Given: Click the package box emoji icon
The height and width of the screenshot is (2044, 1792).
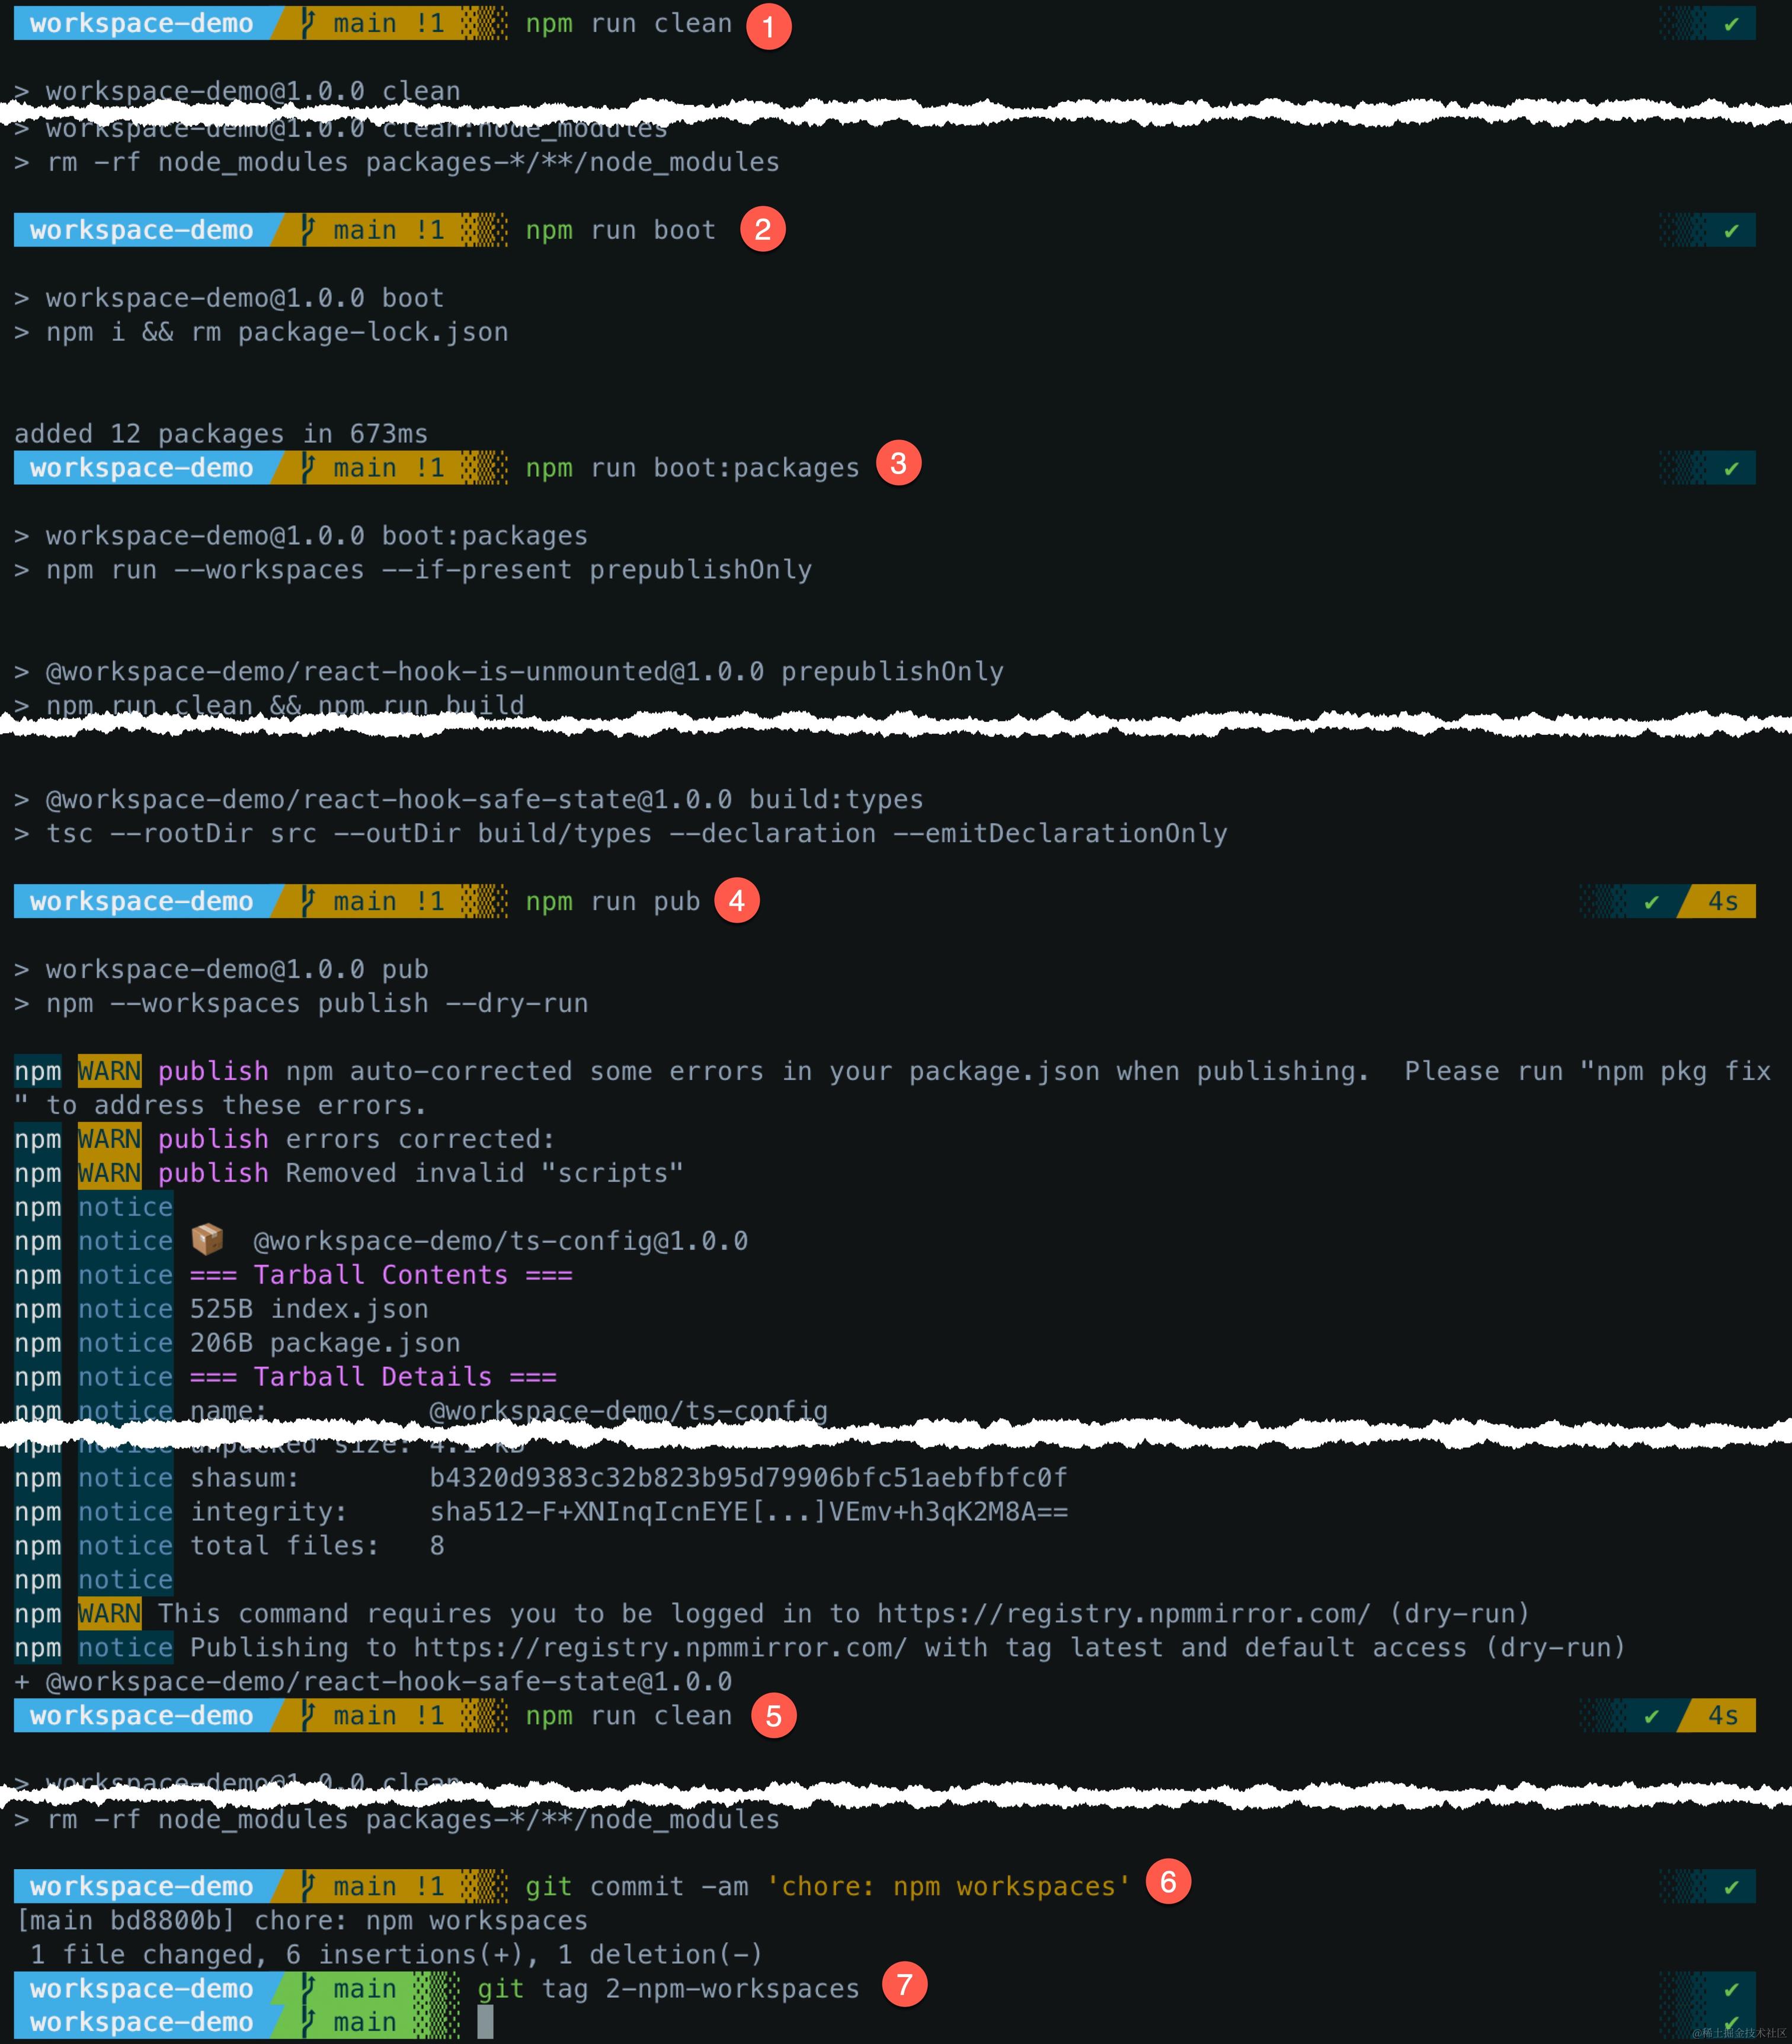Looking at the screenshot, I should (x=208, y=1240).
